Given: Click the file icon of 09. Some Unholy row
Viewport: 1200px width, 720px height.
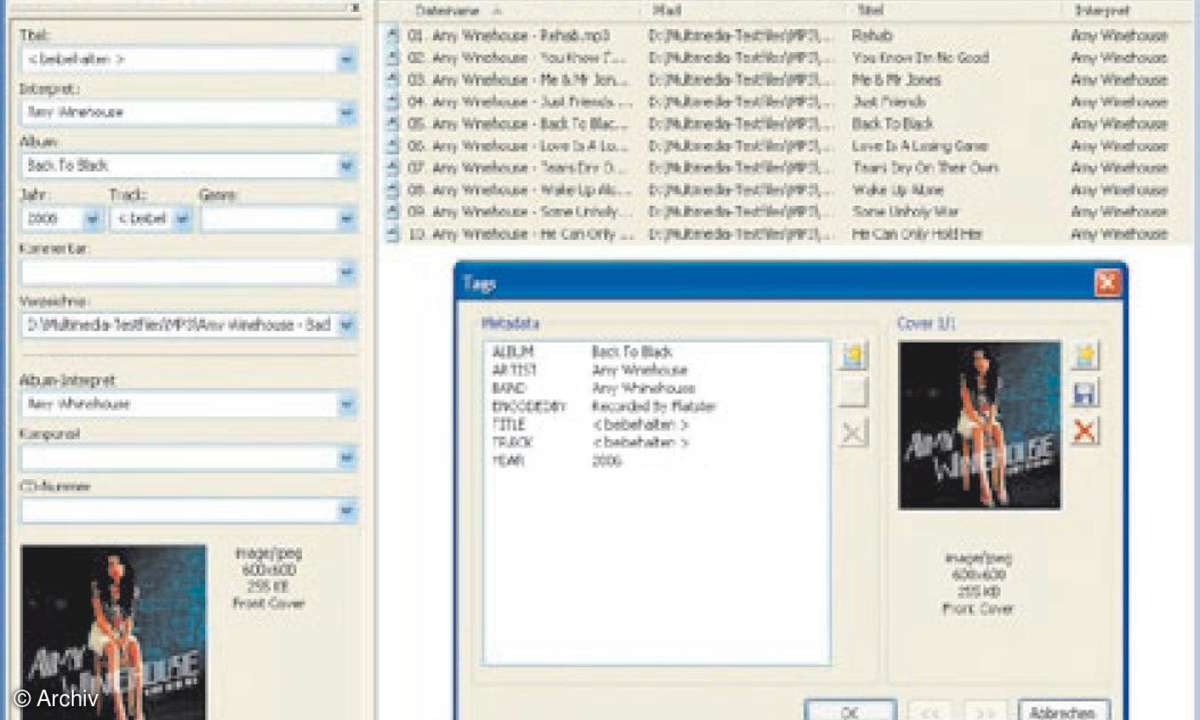Looking at the screenshot, I should click(x=392, y=212).
